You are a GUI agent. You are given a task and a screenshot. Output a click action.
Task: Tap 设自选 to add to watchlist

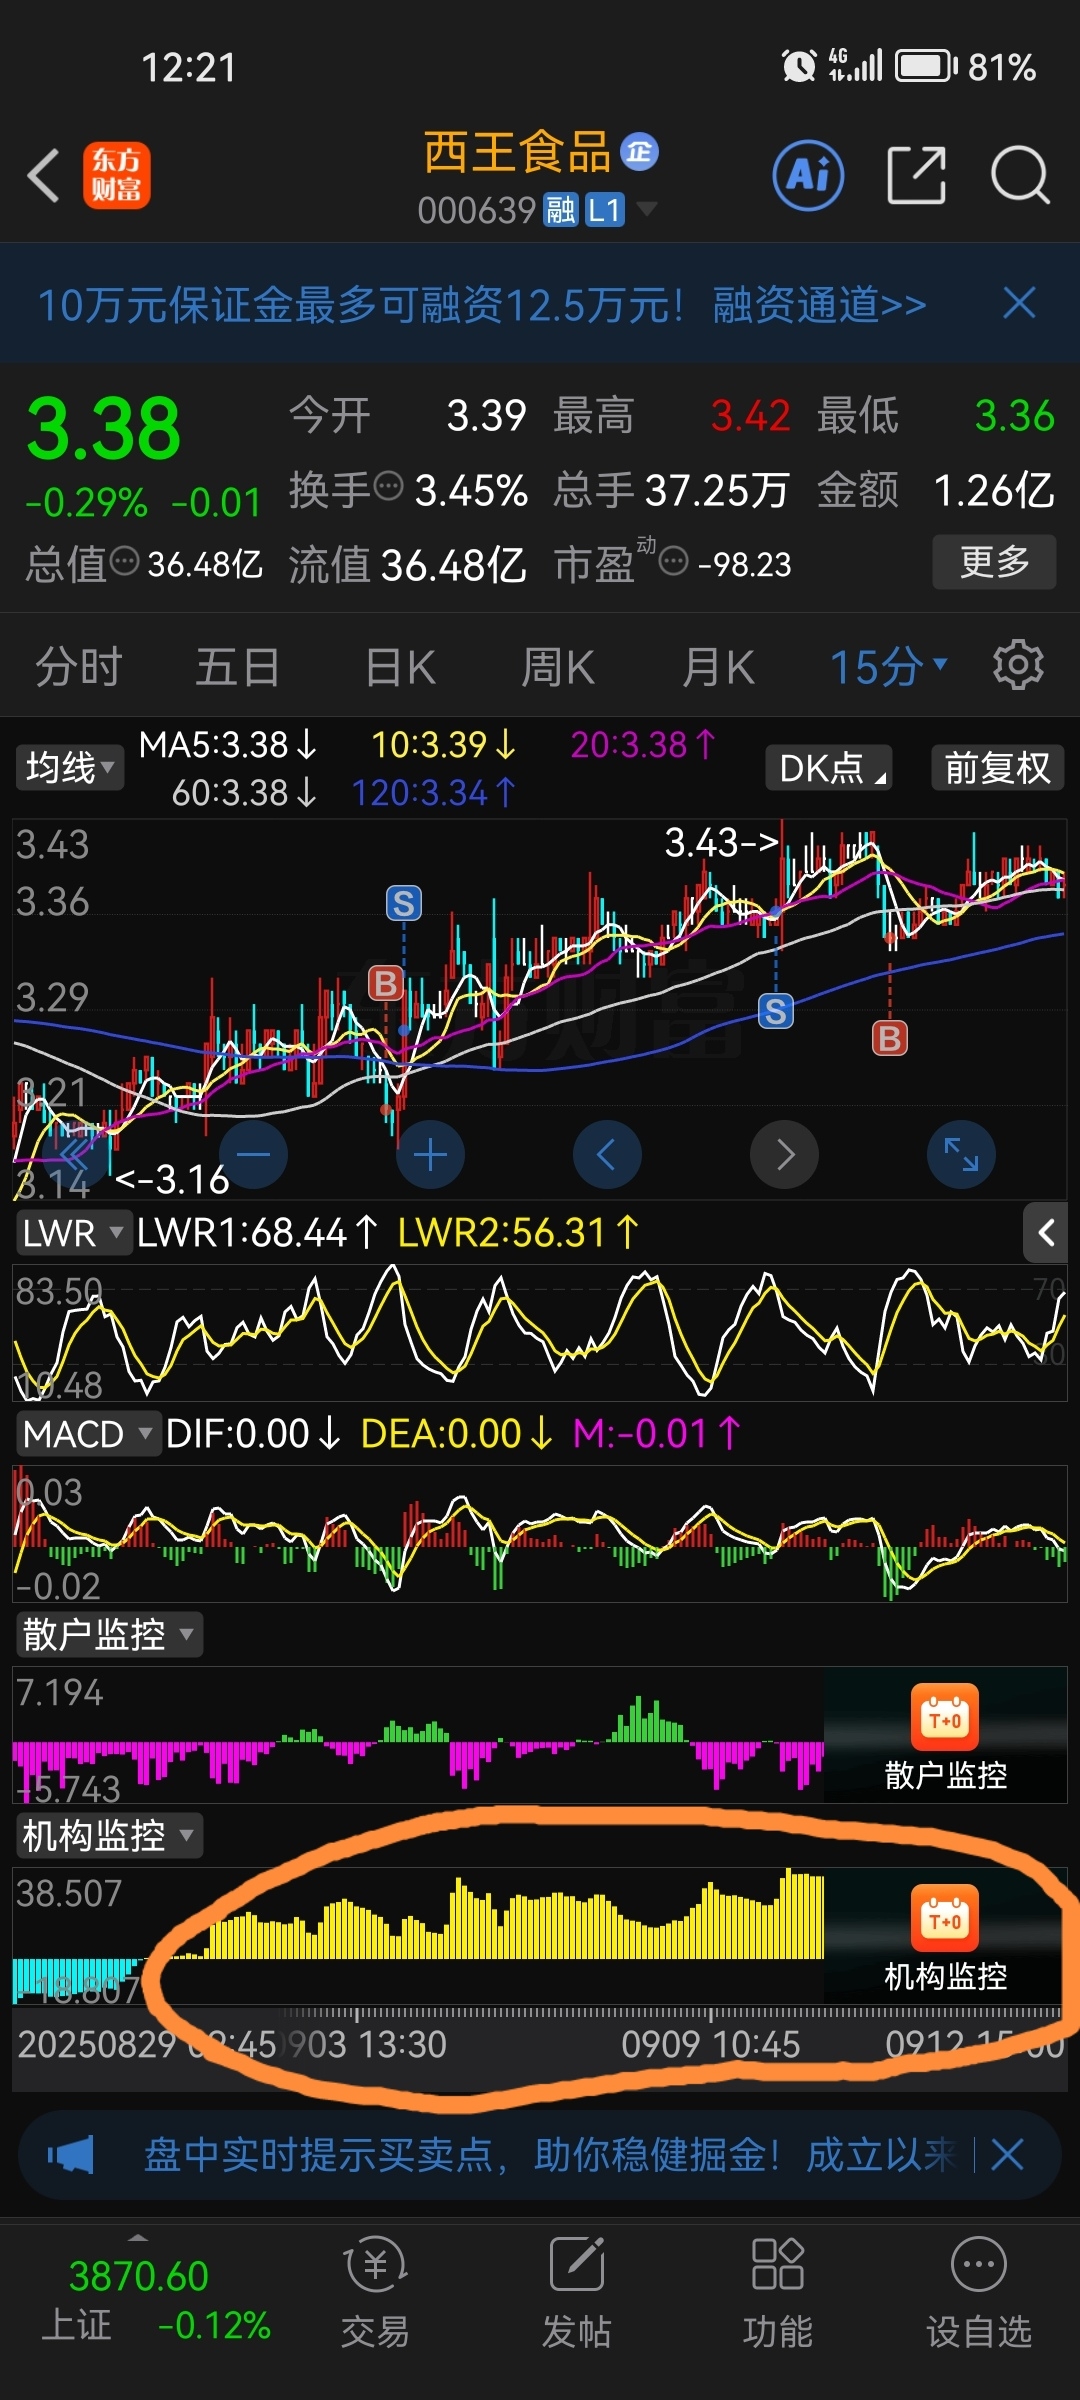pyautogui.click(x=978, y=2293)
